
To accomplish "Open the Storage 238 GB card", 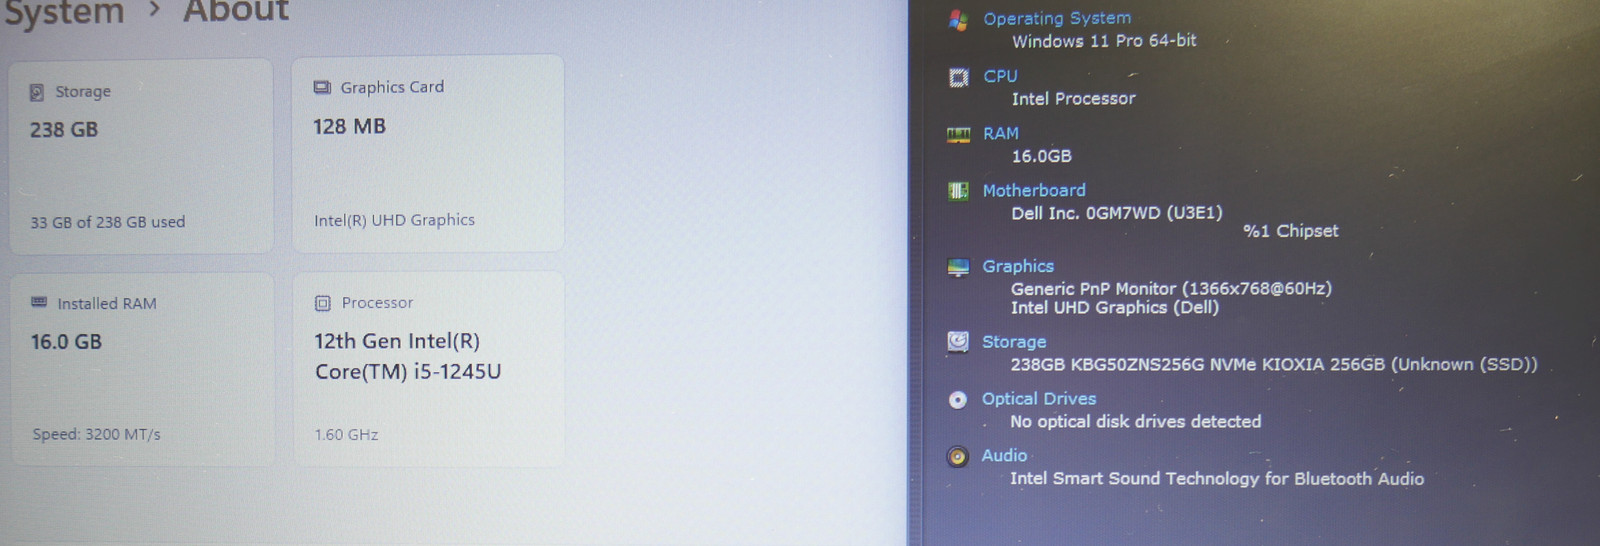I will pyautogui.click(x=141, y=156).
